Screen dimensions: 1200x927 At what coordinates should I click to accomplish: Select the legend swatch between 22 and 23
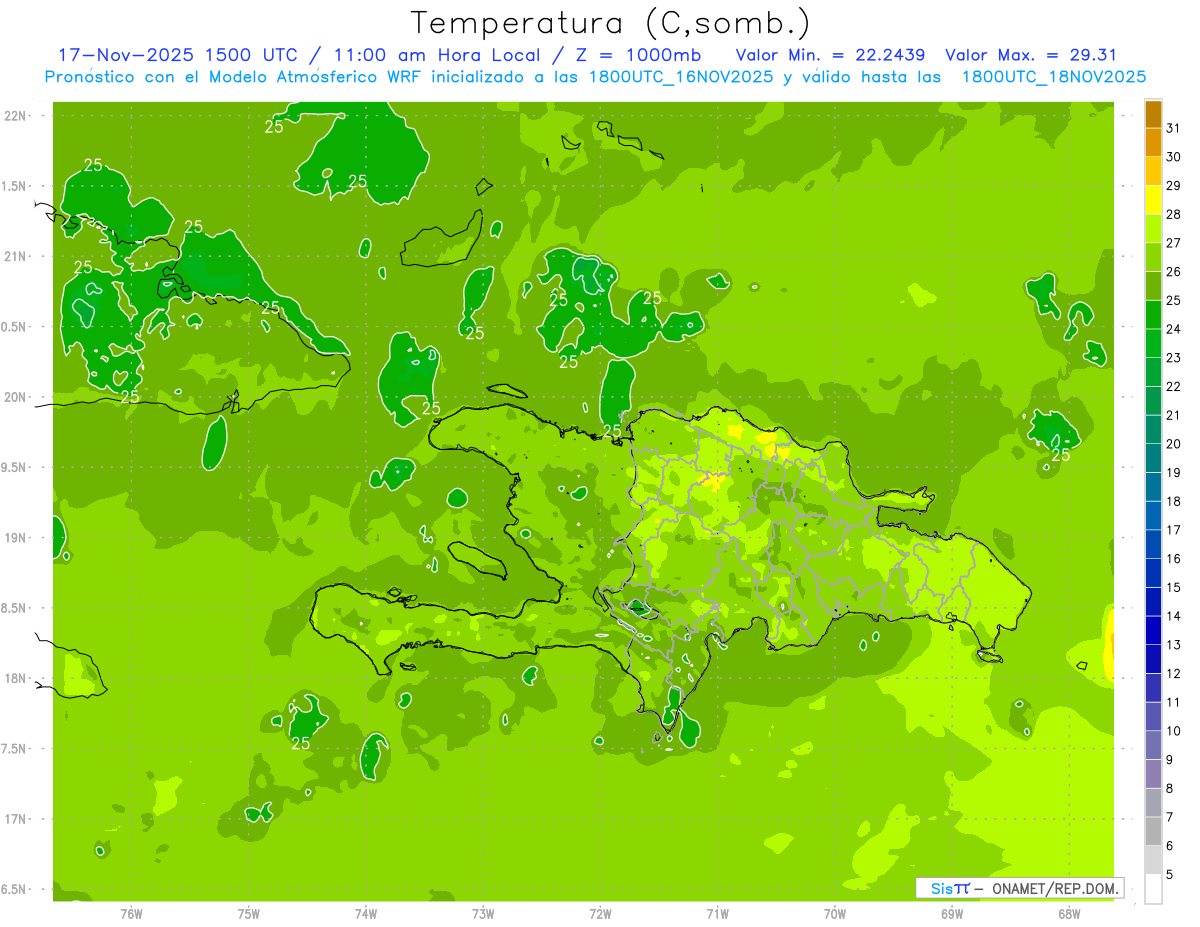point(1153,372)
